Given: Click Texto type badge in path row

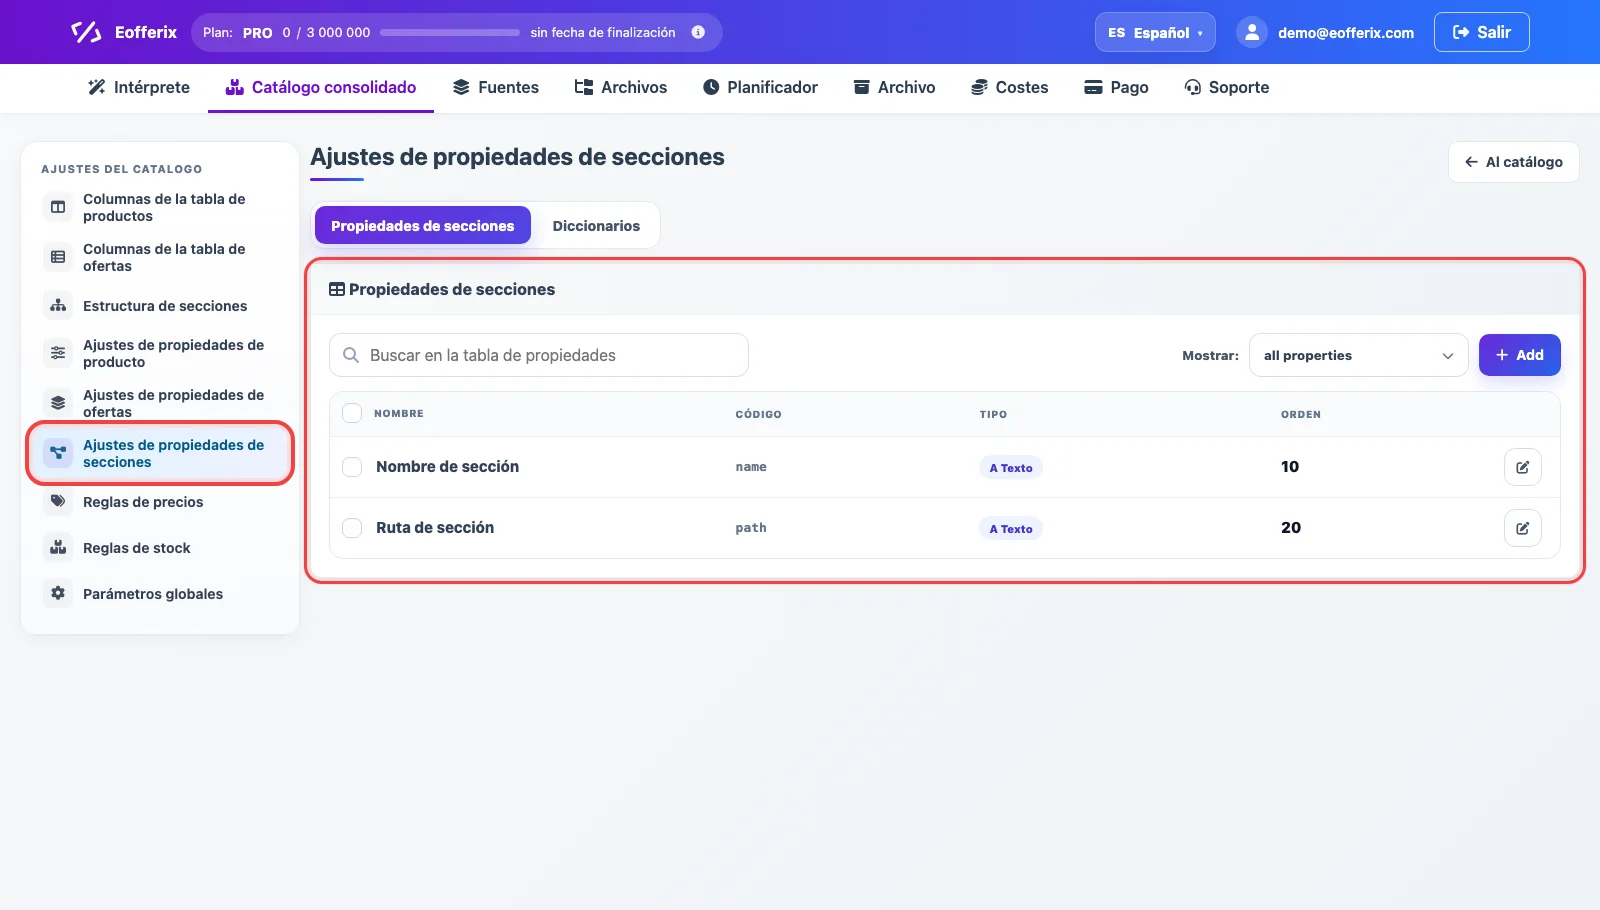Looking at the screenshot, I should coord(1010,529).
